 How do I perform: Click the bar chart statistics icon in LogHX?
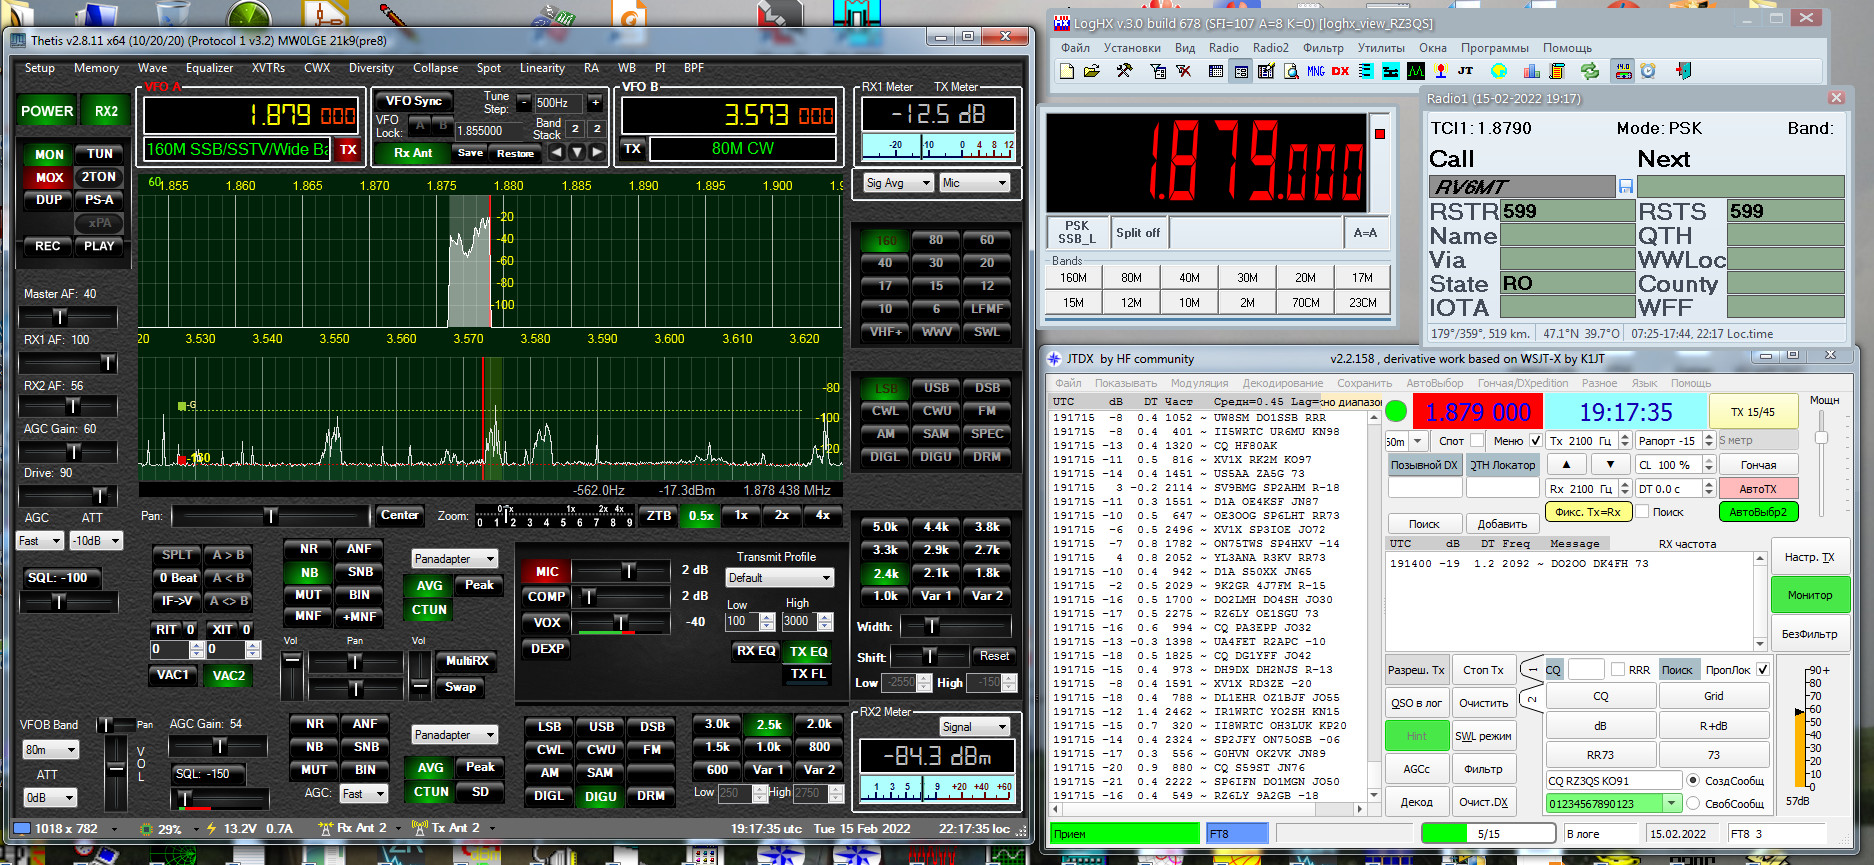1531,71
